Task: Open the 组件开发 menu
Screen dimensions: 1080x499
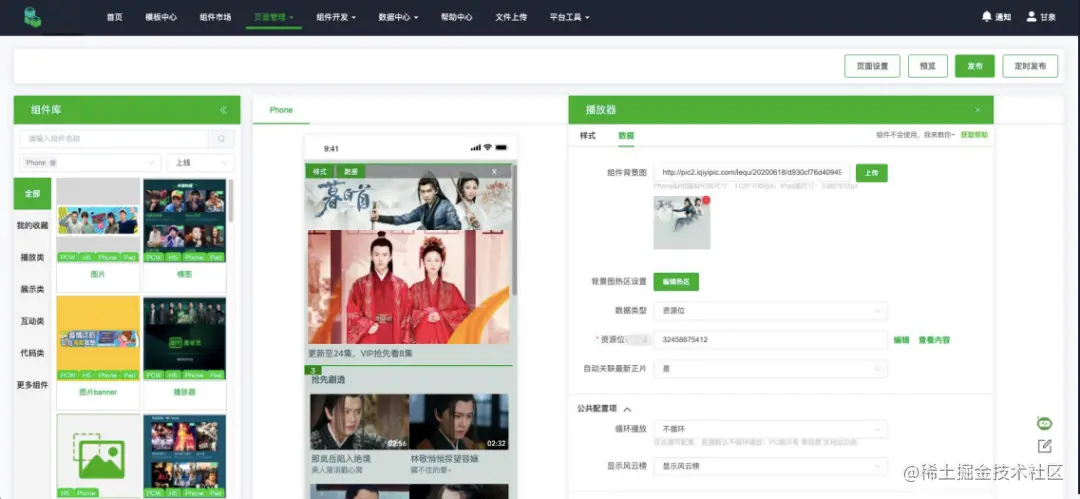Action: coord(336,17)
